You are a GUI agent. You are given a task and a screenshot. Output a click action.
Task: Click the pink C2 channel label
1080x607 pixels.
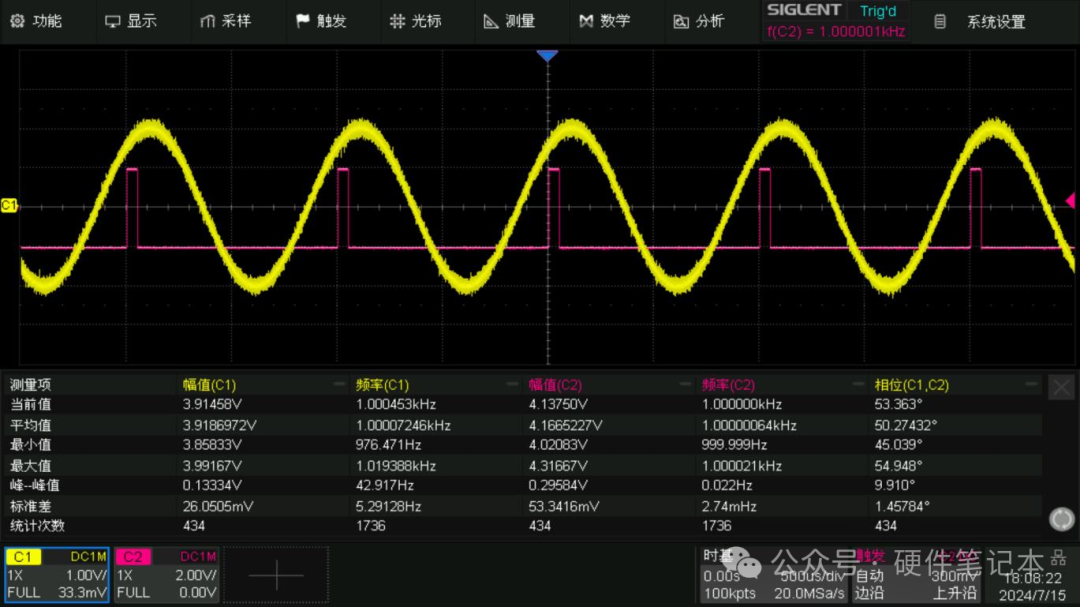point(132,557)
